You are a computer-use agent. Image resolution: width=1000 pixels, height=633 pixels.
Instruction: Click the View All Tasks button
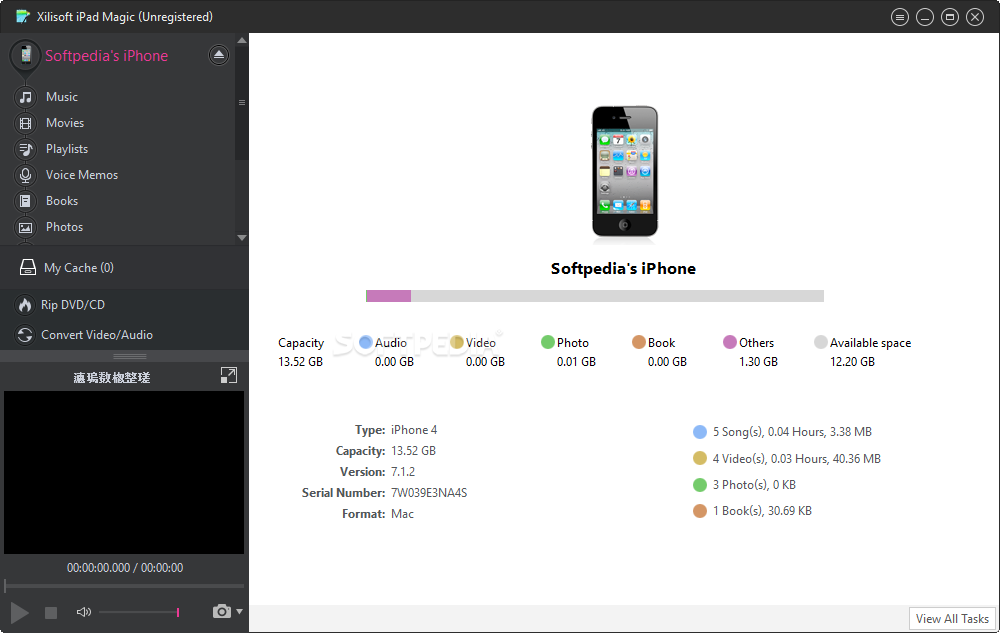pos(952,619)
